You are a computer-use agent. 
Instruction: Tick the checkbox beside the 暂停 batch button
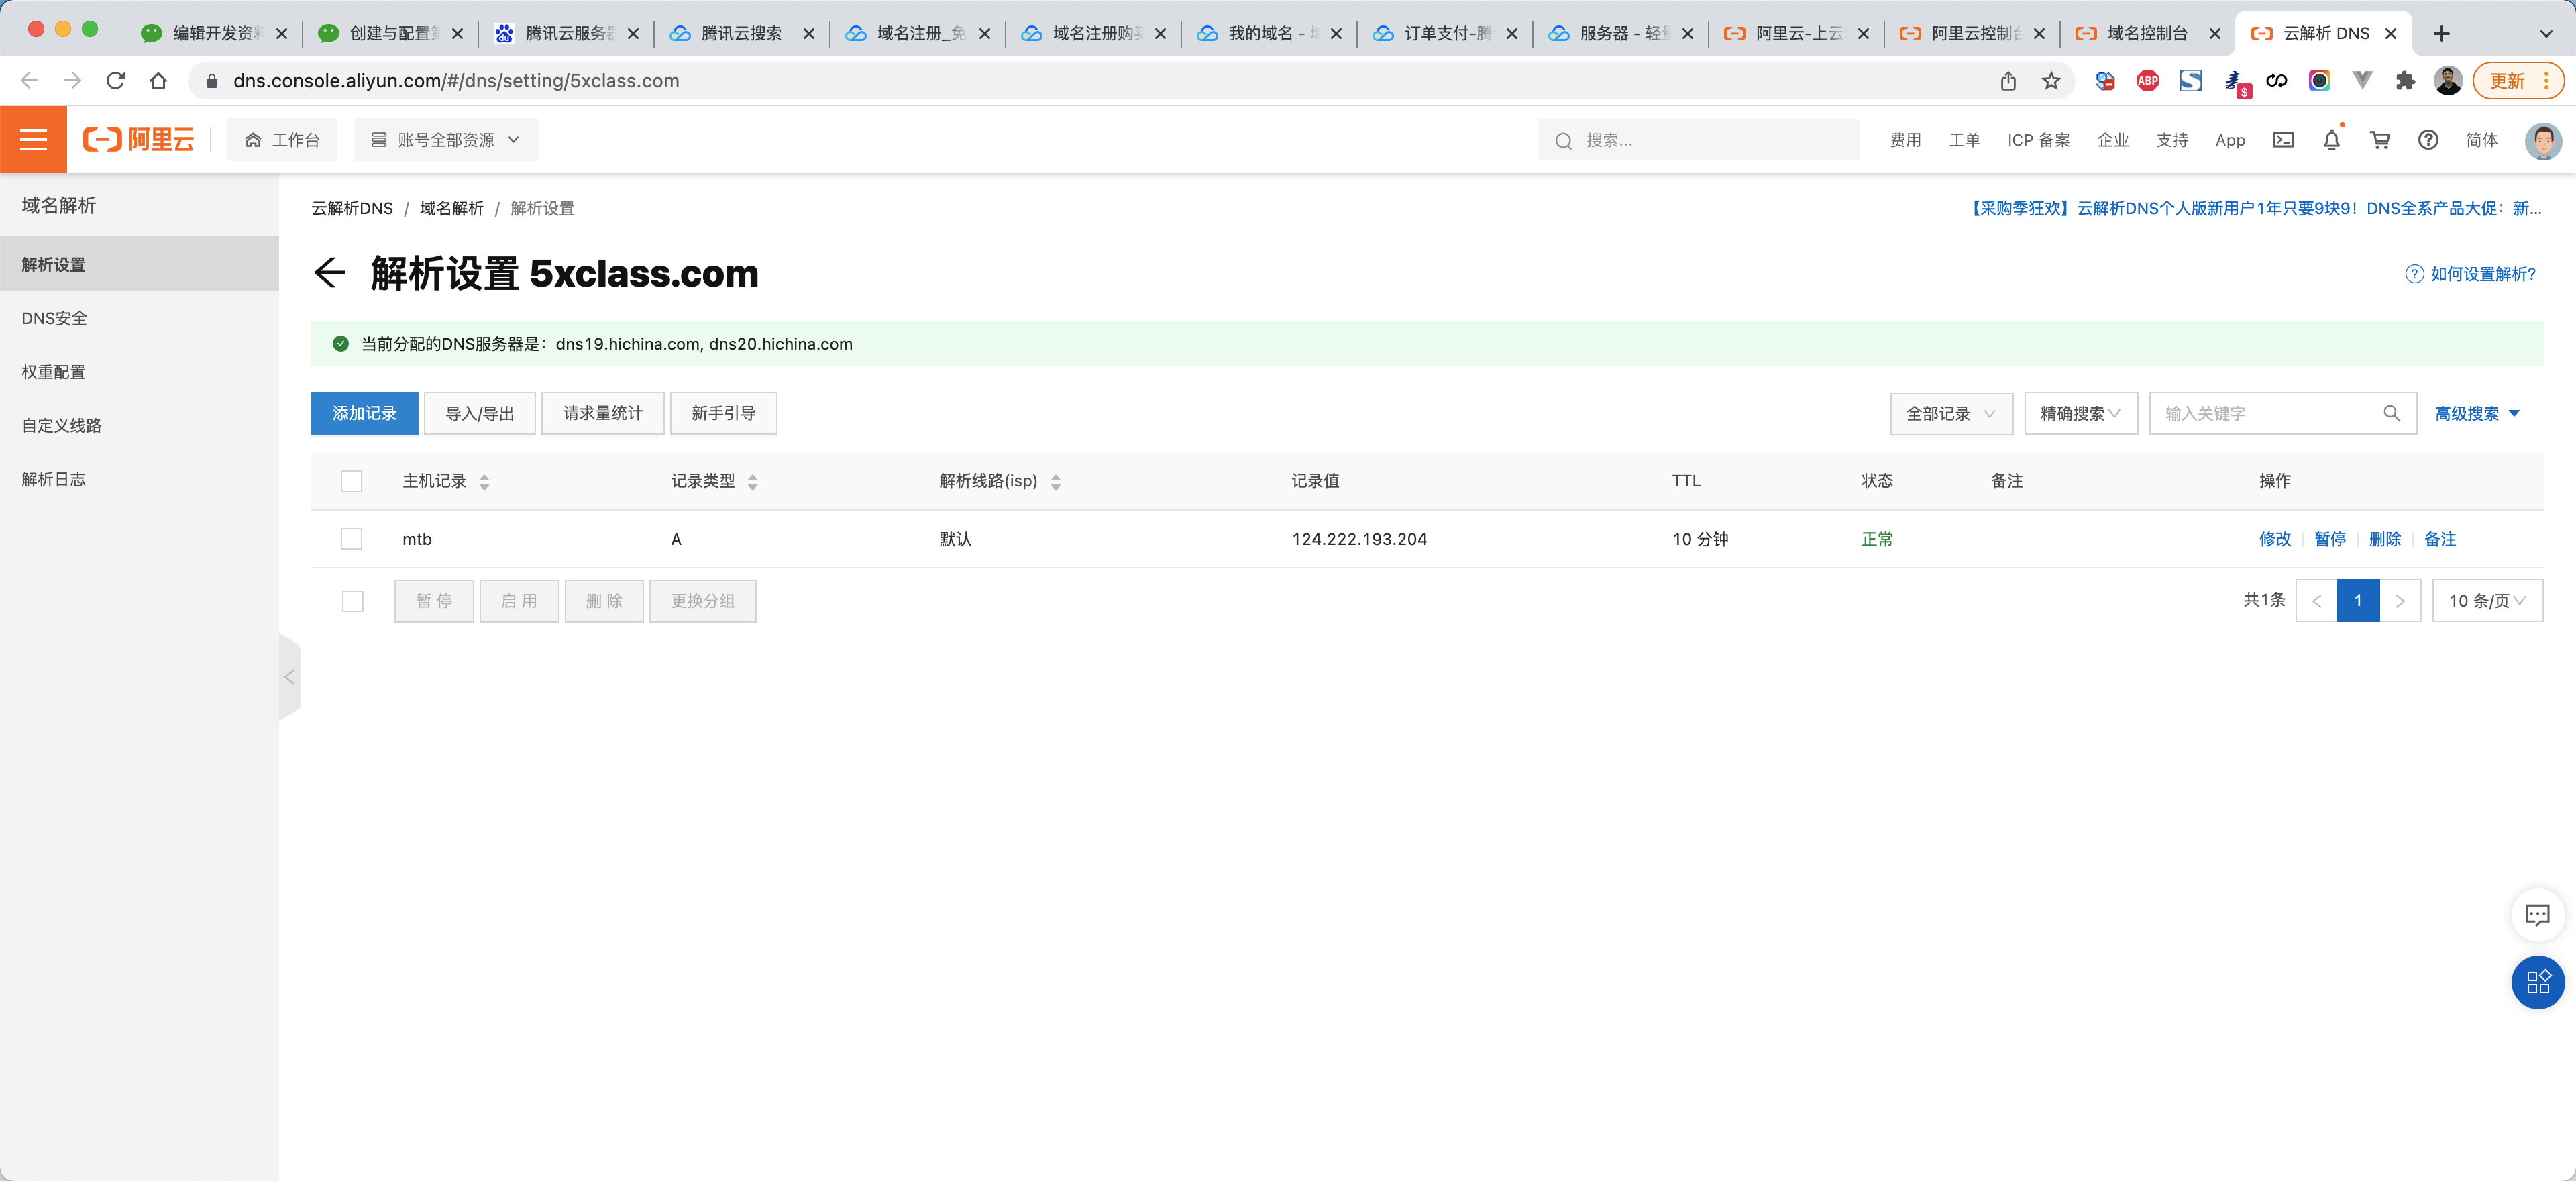click(352, 601)
